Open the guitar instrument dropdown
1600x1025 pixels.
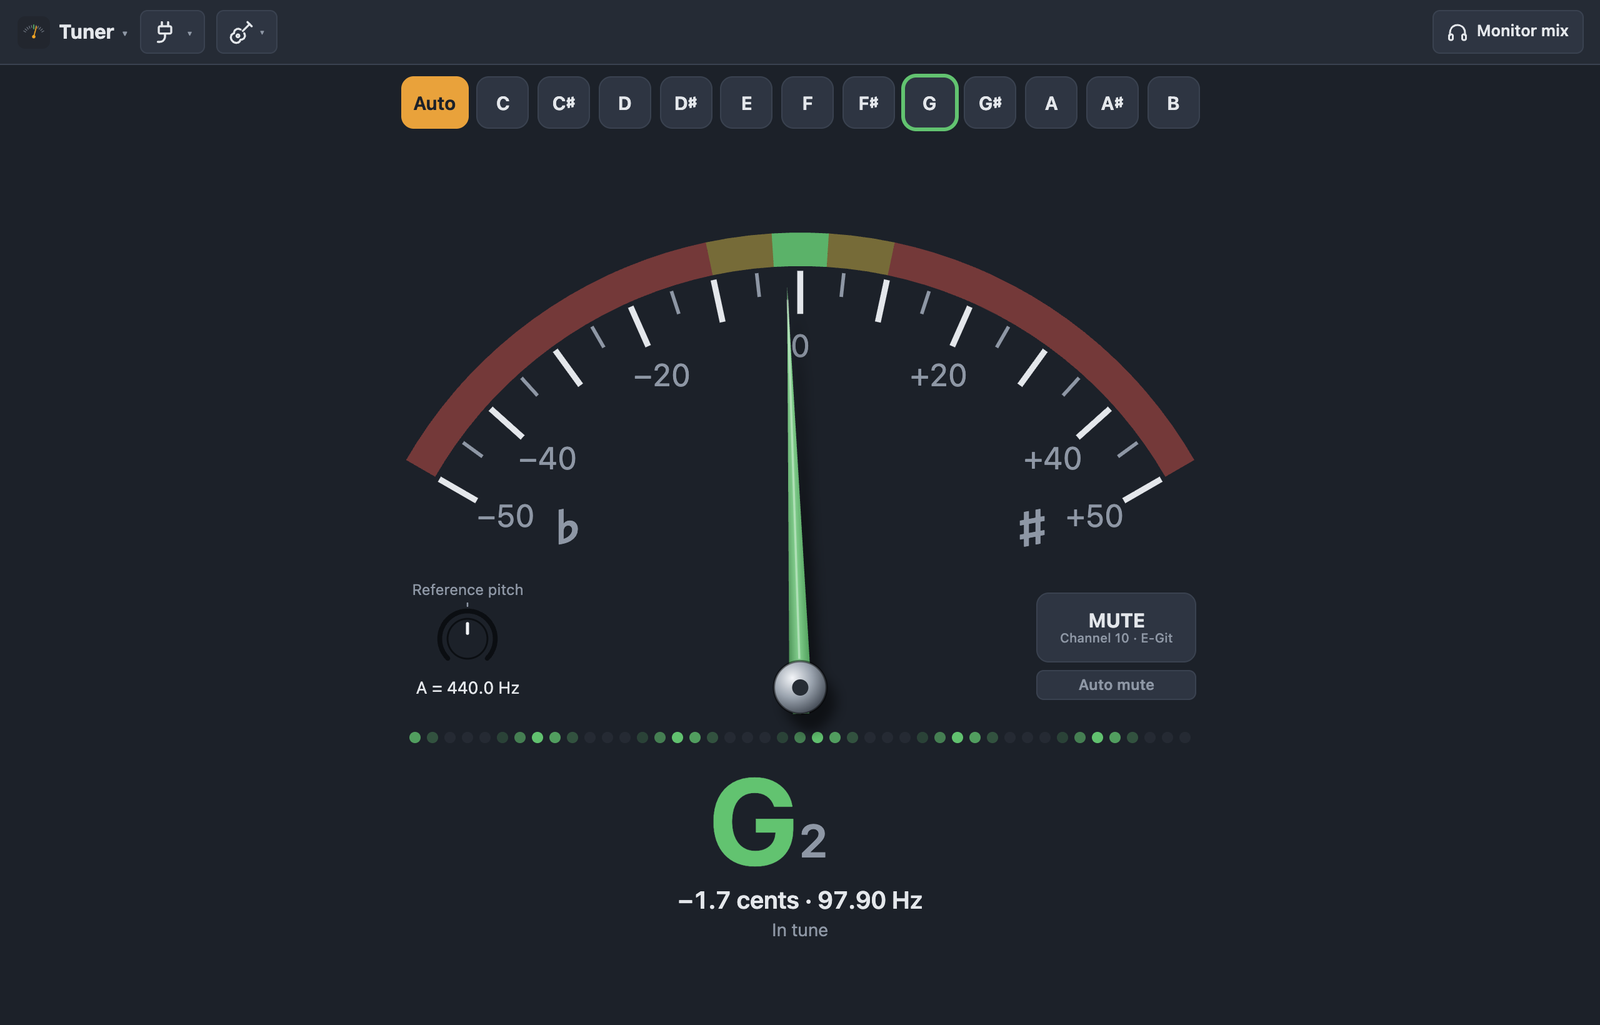coord(246,32)
